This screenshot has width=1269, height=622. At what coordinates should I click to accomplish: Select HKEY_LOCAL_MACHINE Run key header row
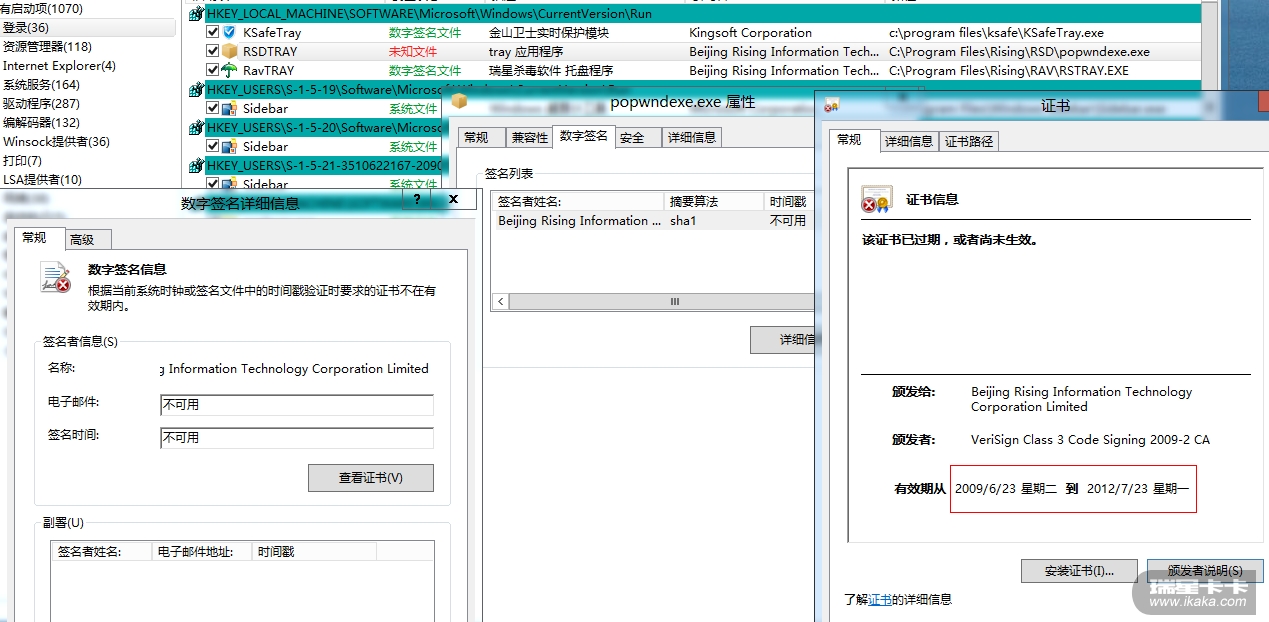tap(695, 14)
